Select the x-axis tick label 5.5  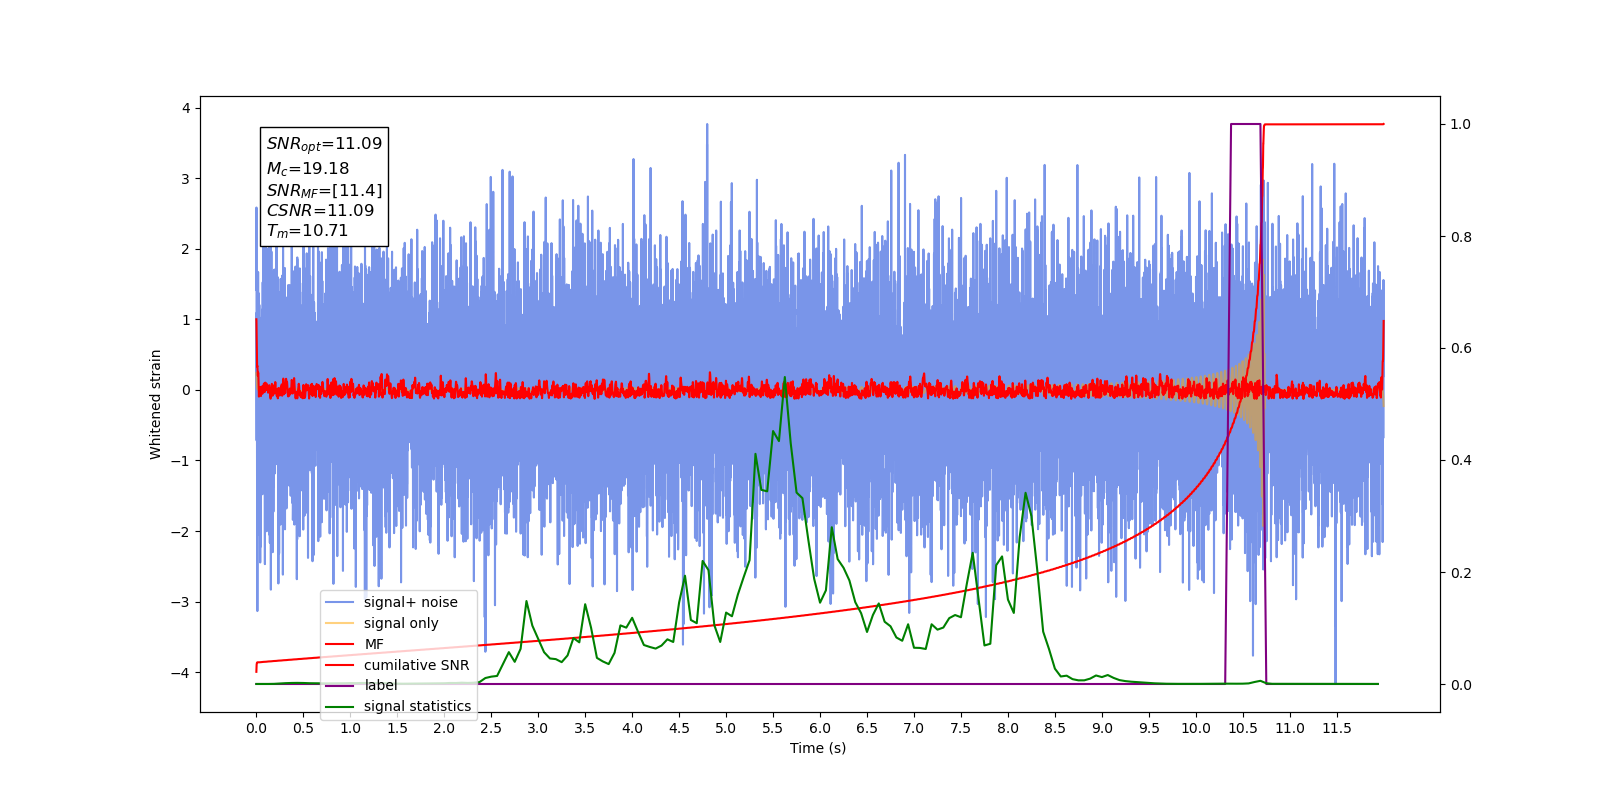click(773, 728)
